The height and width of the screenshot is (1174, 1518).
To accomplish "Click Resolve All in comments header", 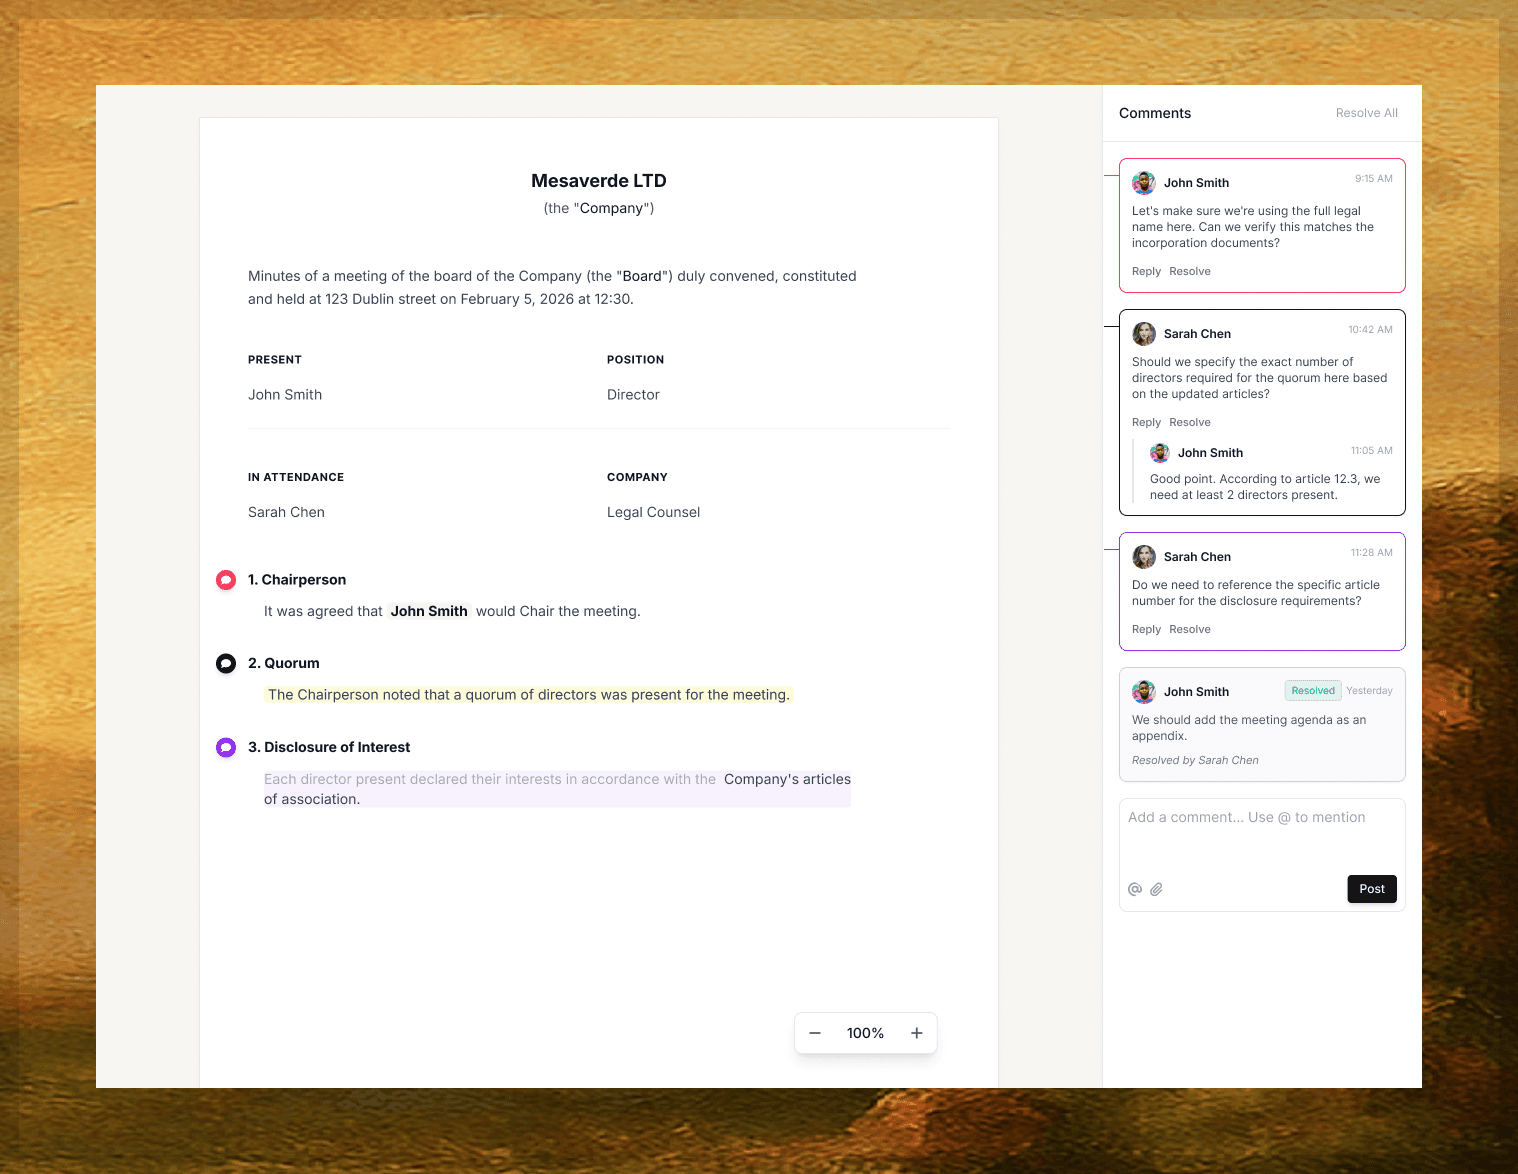I will (x=1366, y=113).
